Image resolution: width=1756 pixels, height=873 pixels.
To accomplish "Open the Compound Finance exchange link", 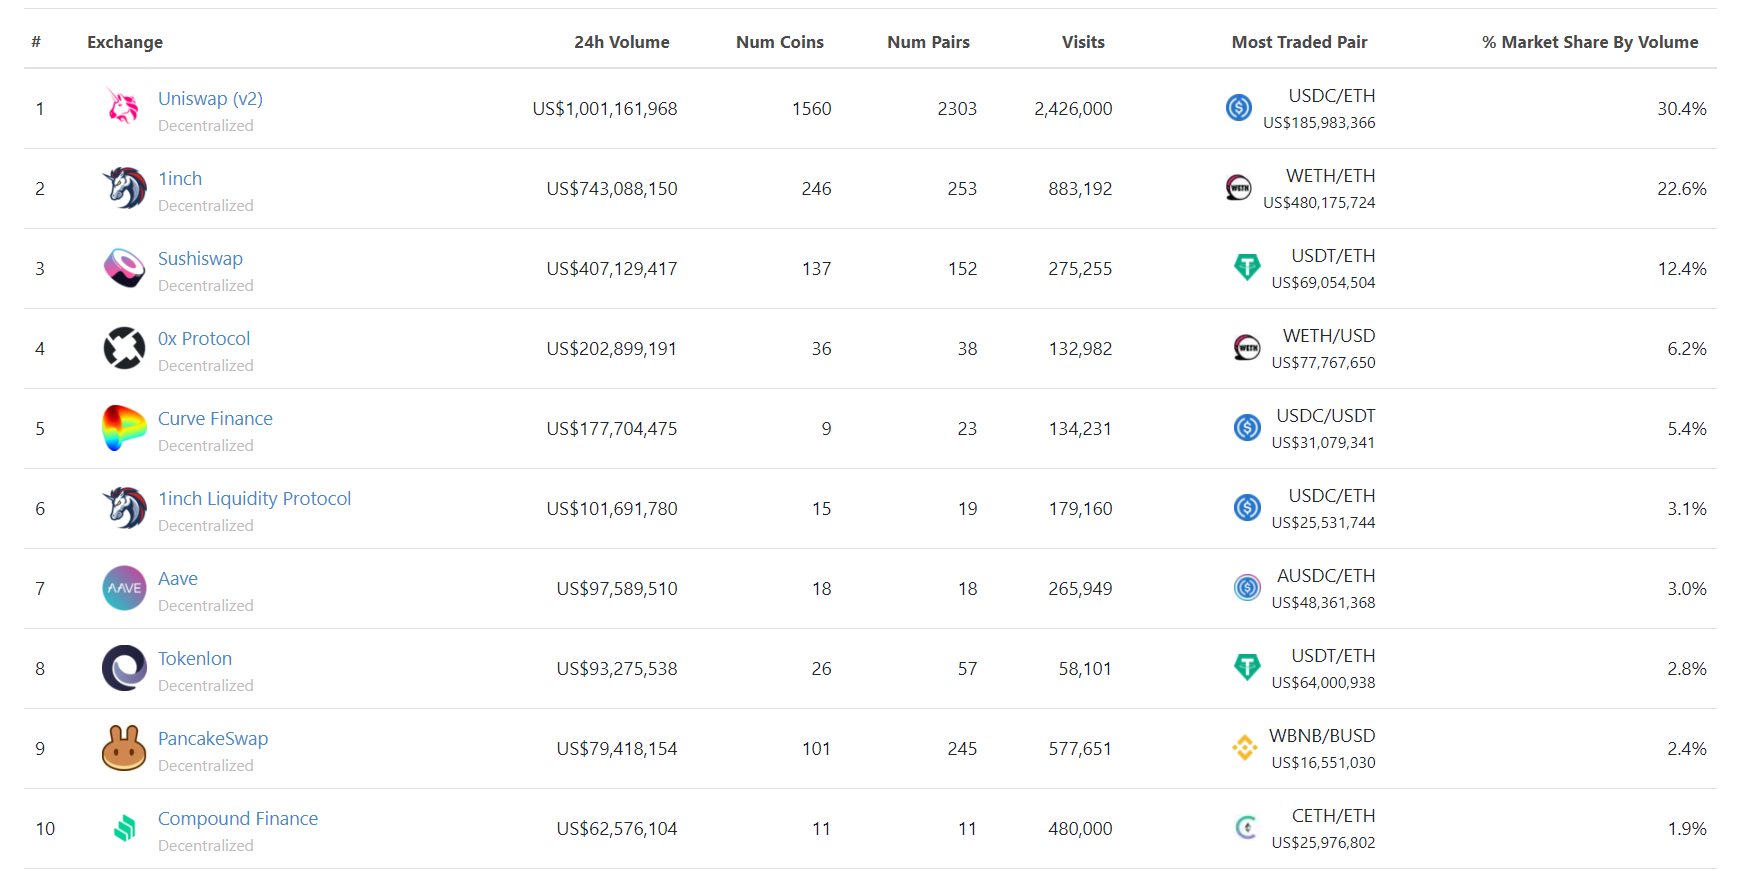I will click(238, 818).
